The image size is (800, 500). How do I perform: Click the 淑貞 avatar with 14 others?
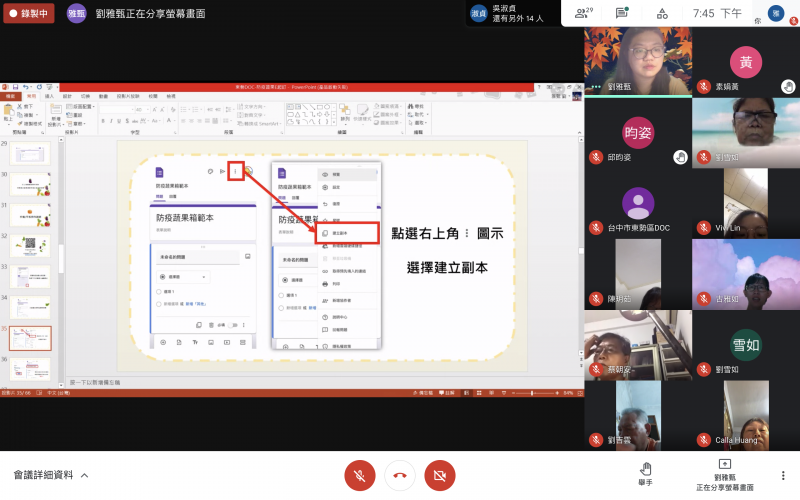coord(479,14)
